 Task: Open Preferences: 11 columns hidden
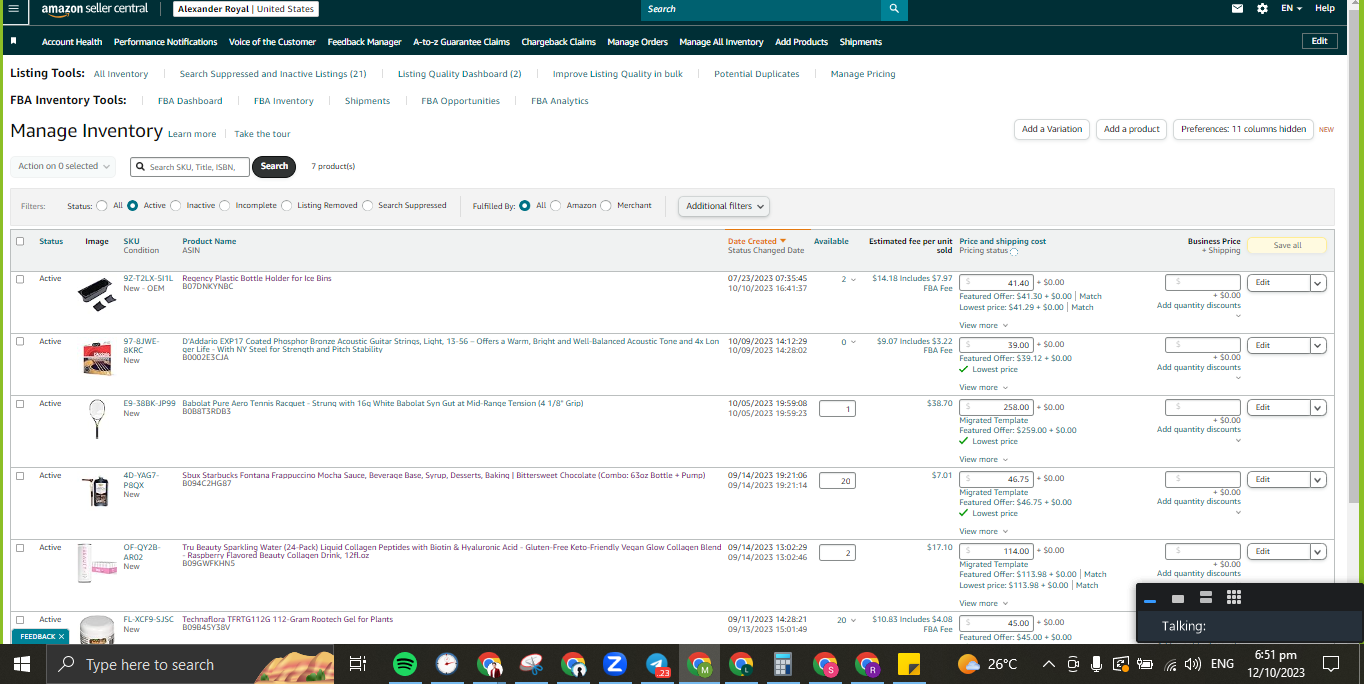click(x=1243, y=129)
